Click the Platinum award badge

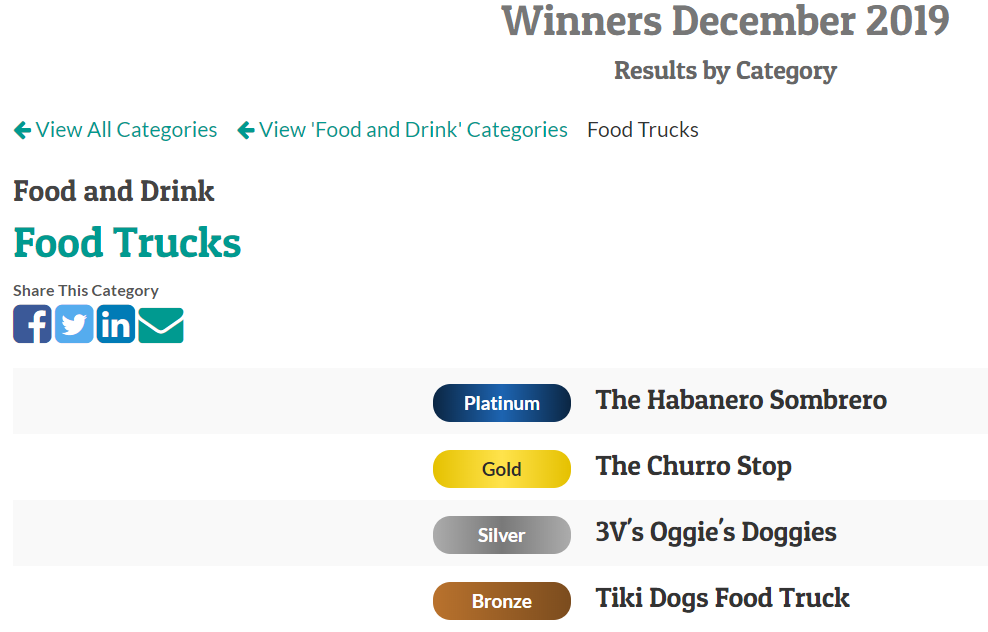click(x=502, y=403)
